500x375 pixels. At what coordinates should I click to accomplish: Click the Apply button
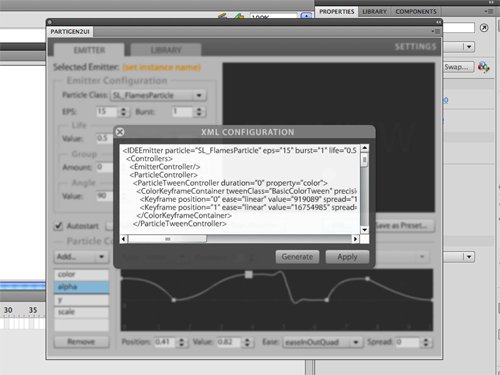coord(347,257)
